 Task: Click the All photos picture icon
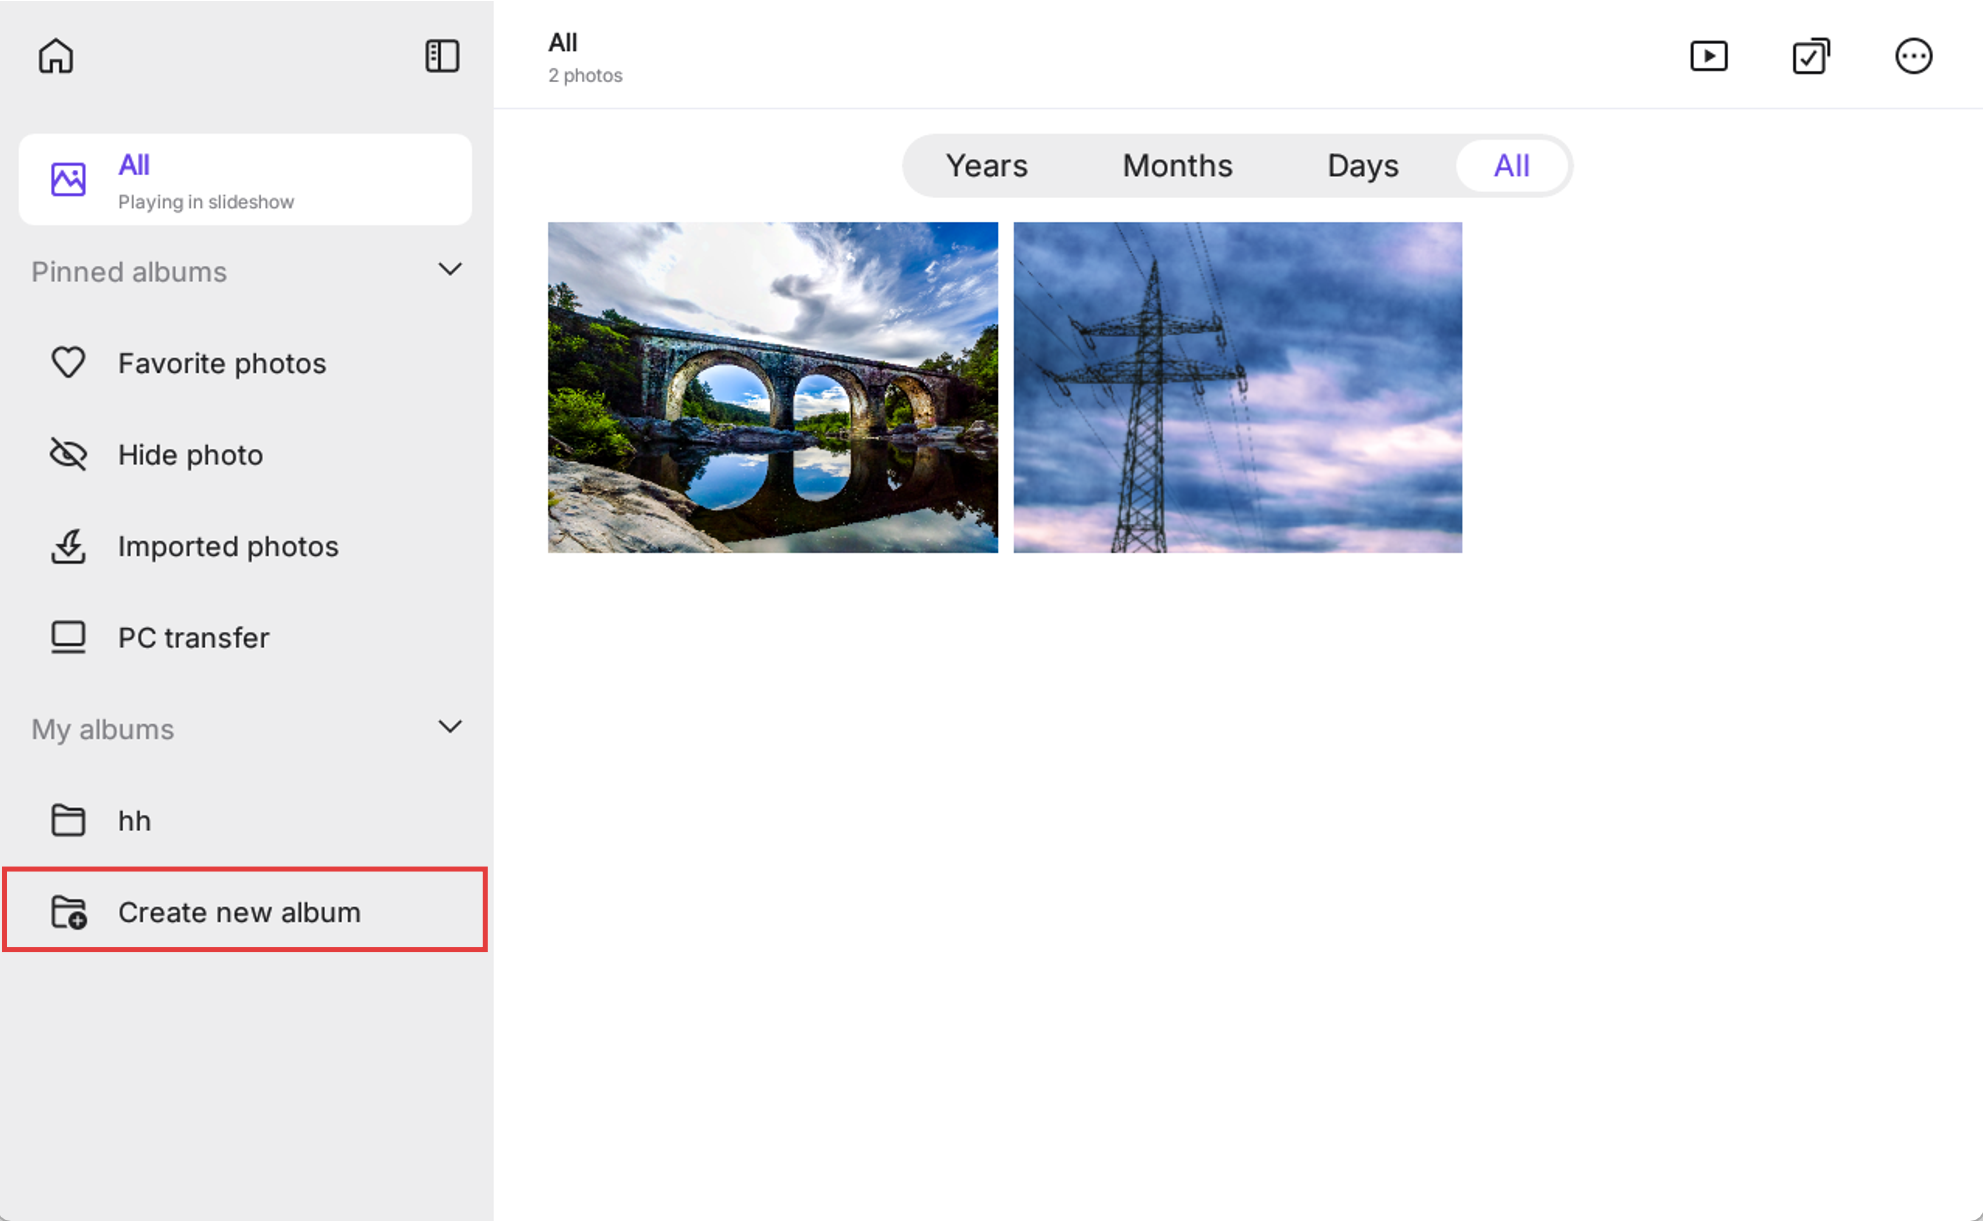point(68,179)
